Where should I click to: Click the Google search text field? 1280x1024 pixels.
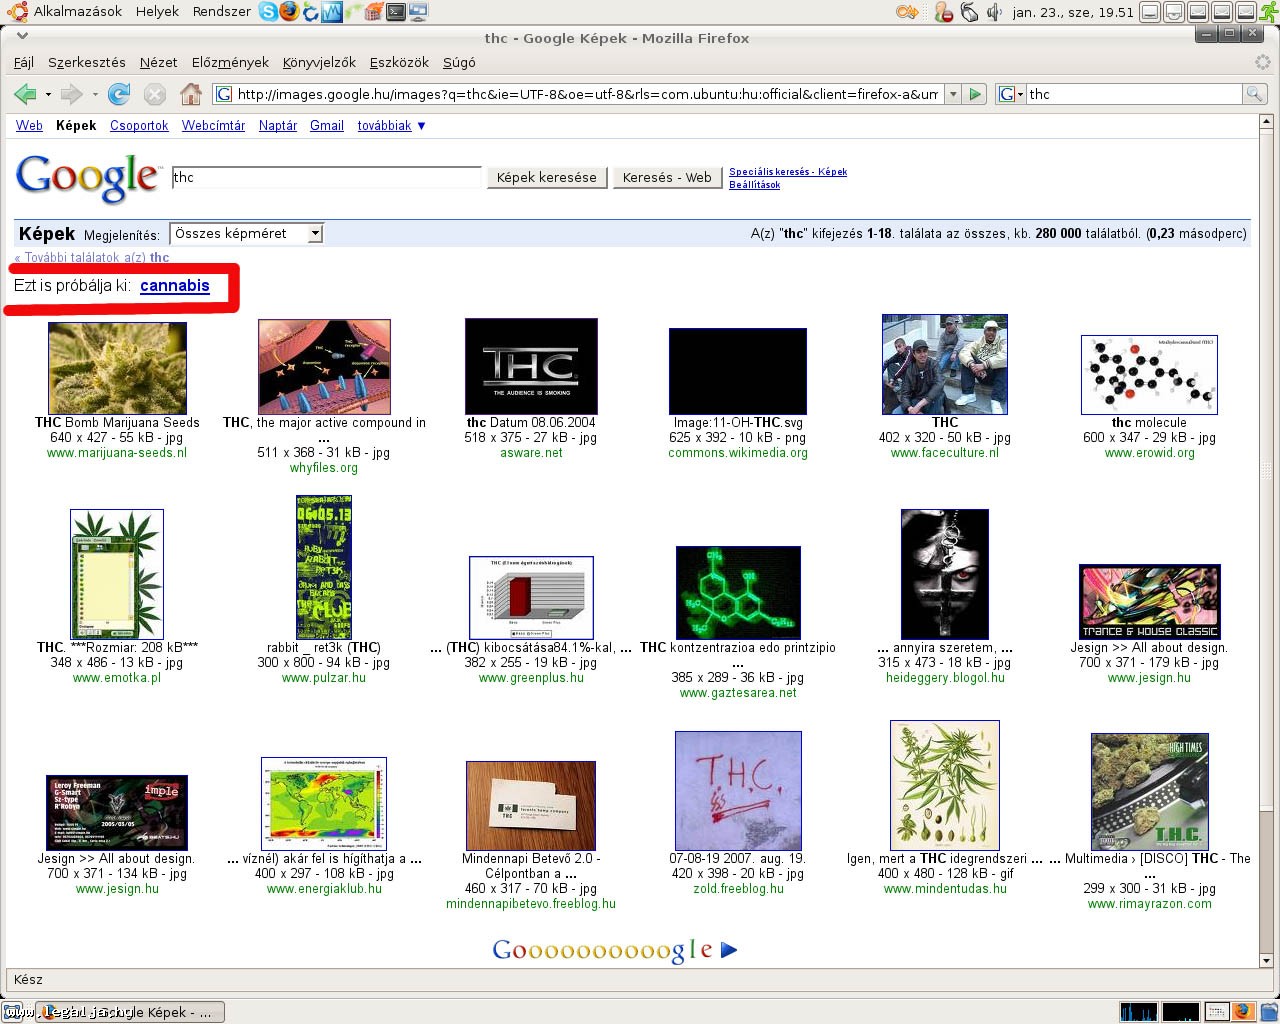pos(326,177)
